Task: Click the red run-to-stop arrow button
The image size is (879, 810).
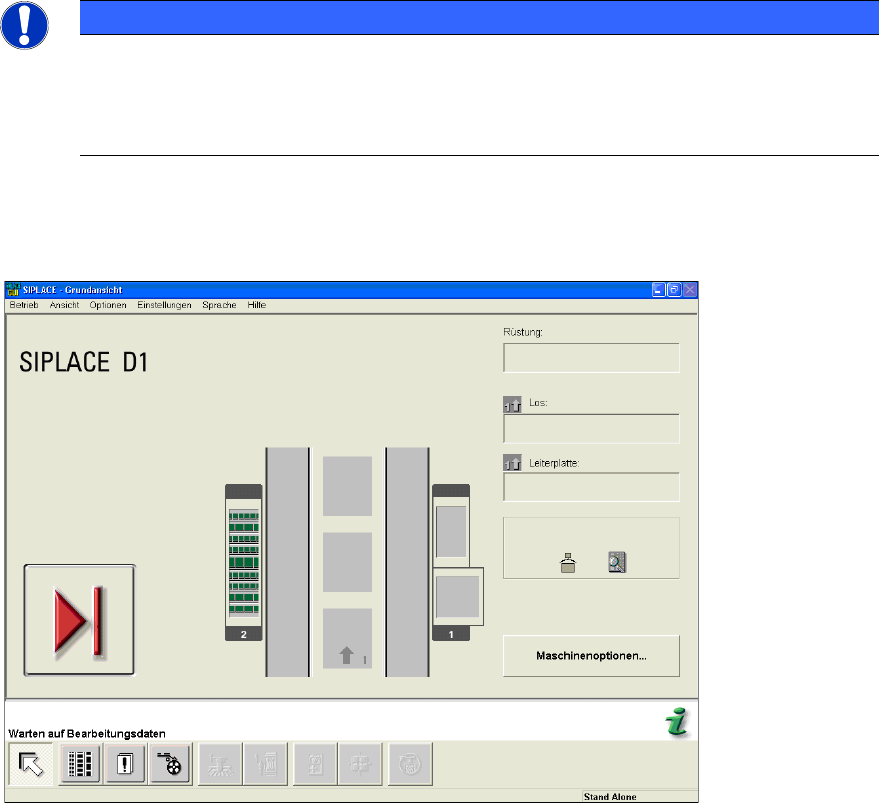Action: click(79, 620)
